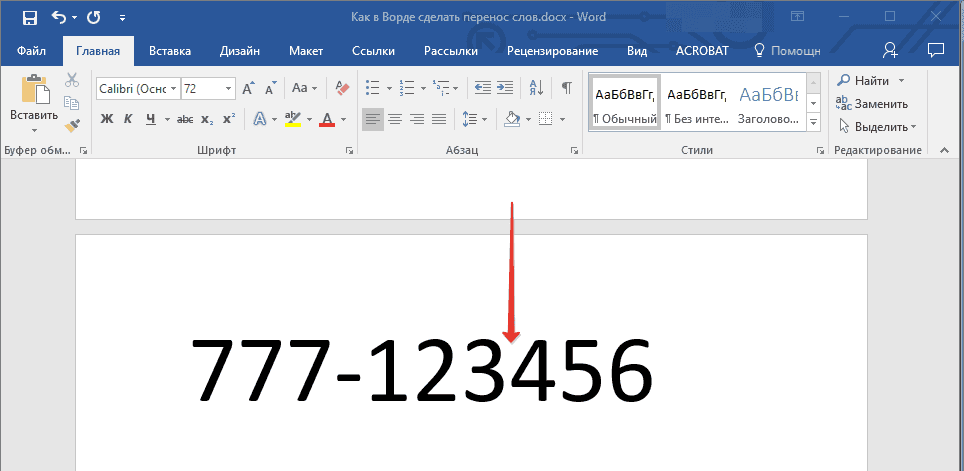Image resolution: width=964 pixels, height=471 pixels.
Task: Apply red font color
Action: point(326,119)
